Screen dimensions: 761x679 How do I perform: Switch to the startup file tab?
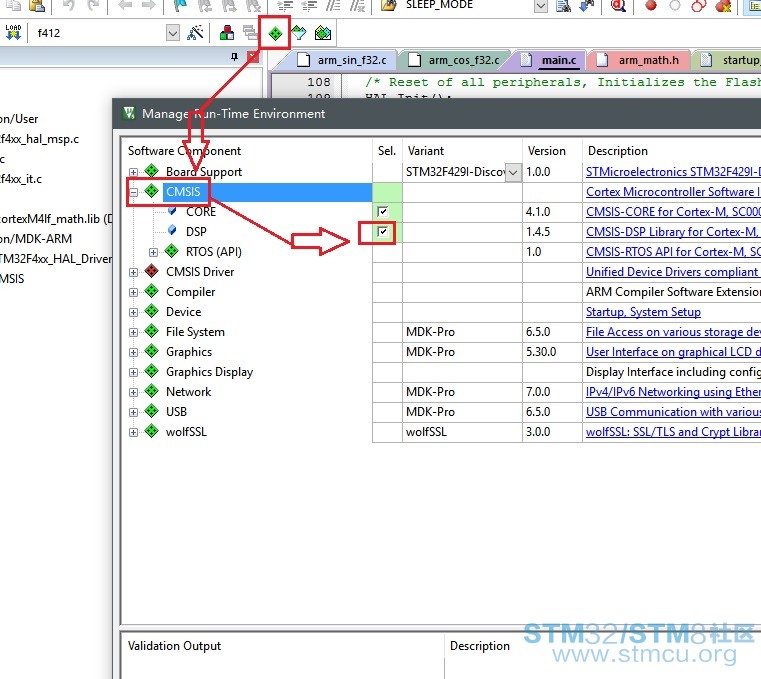[729, 60]
